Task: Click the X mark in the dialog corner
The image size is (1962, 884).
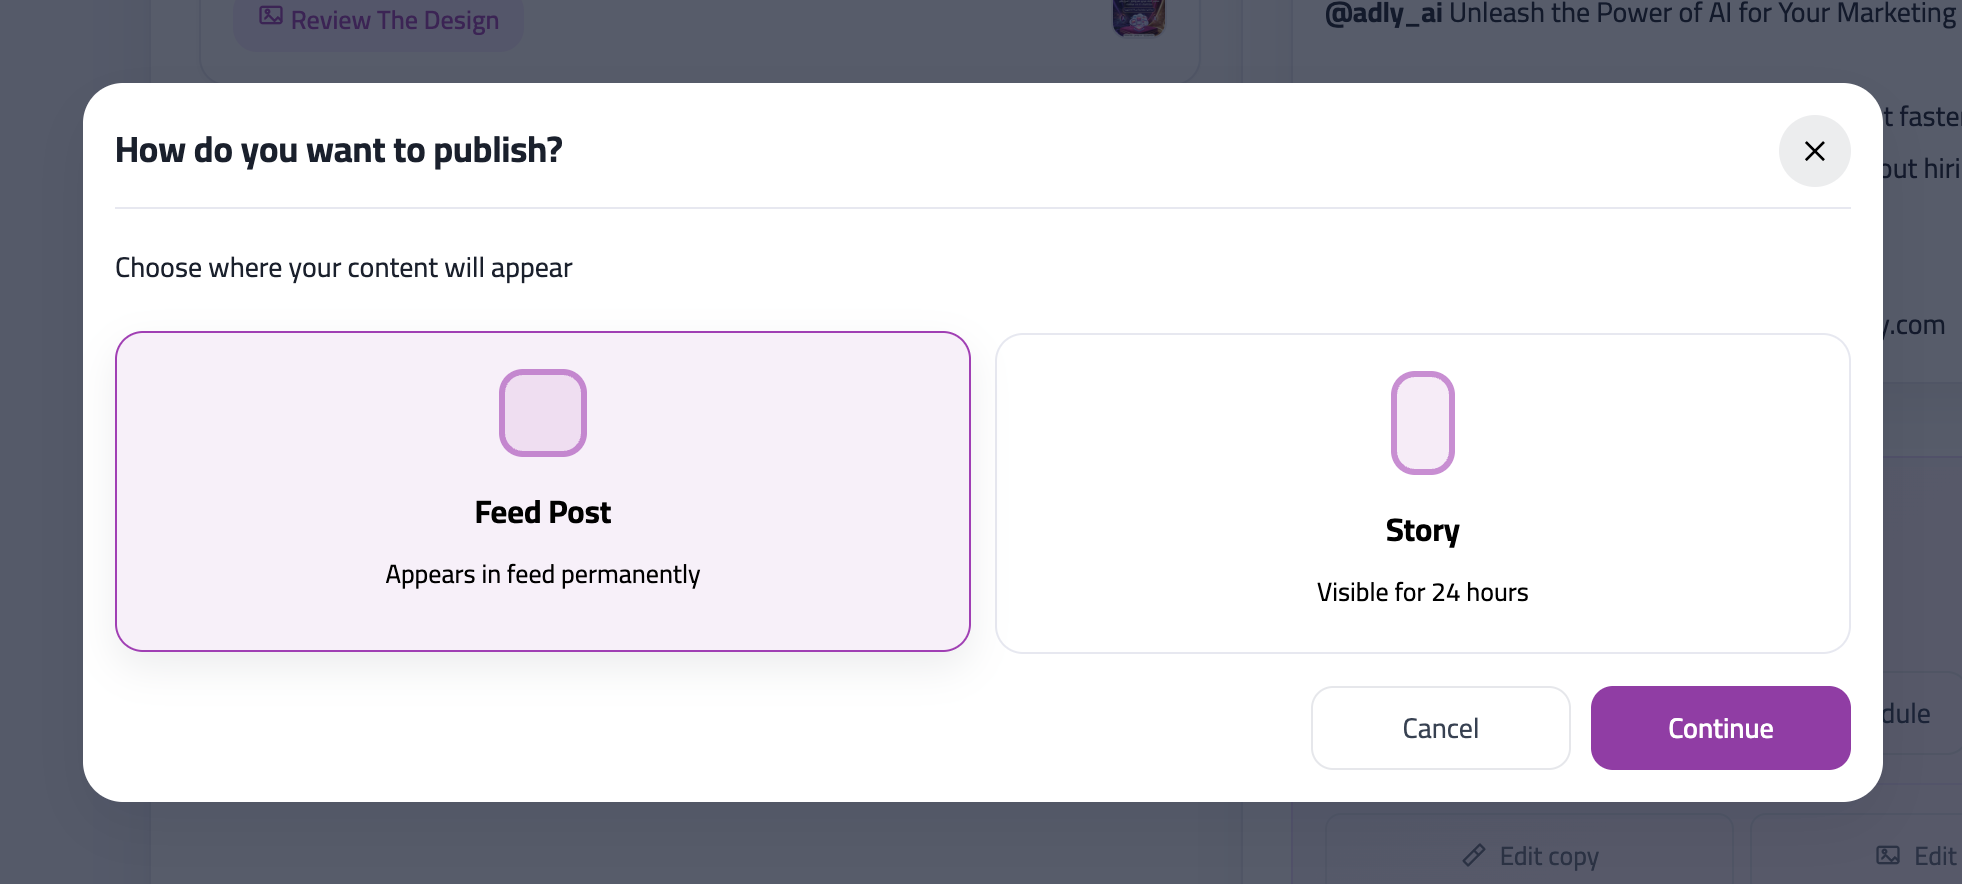Action: coord(1815,151)
